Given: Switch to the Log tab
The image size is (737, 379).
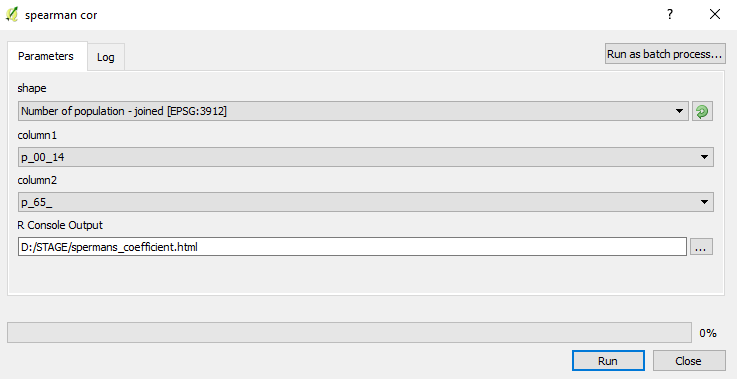Looking at the screenshot, I should tap(106, 57).
